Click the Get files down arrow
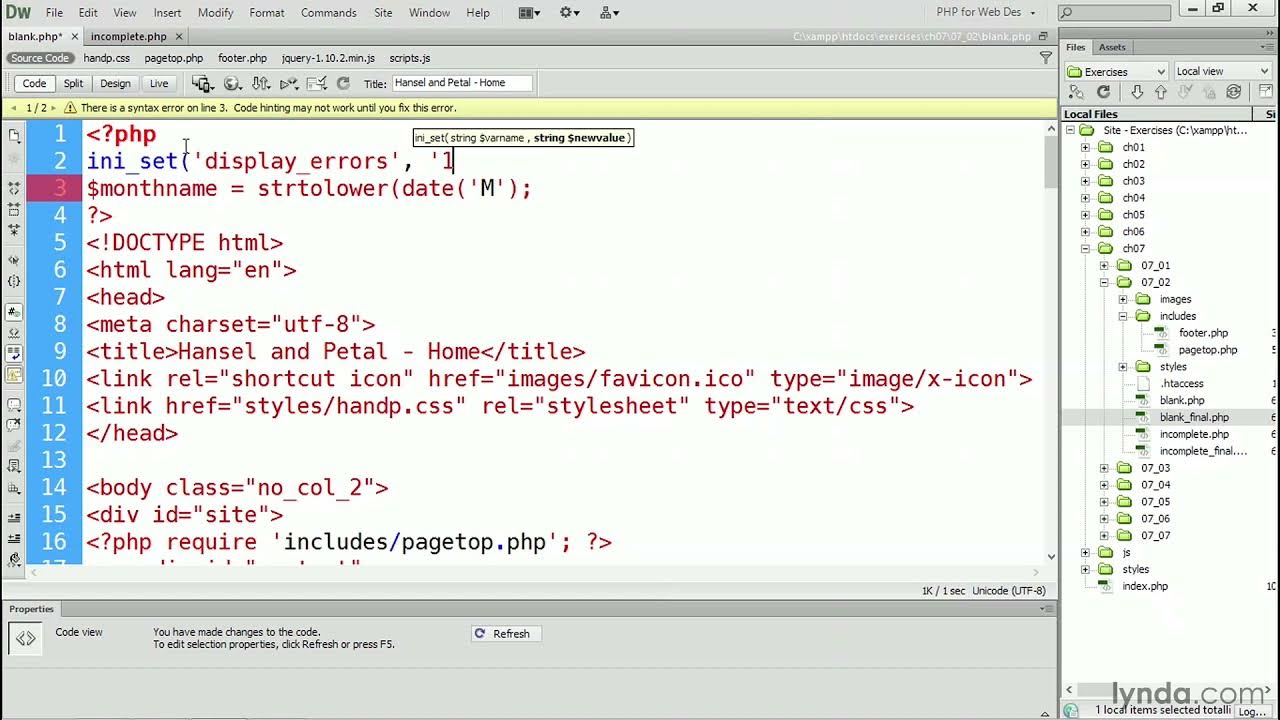Image resolution: width=1280 pixels, height=720 pixels. (x=1137, y=91)
